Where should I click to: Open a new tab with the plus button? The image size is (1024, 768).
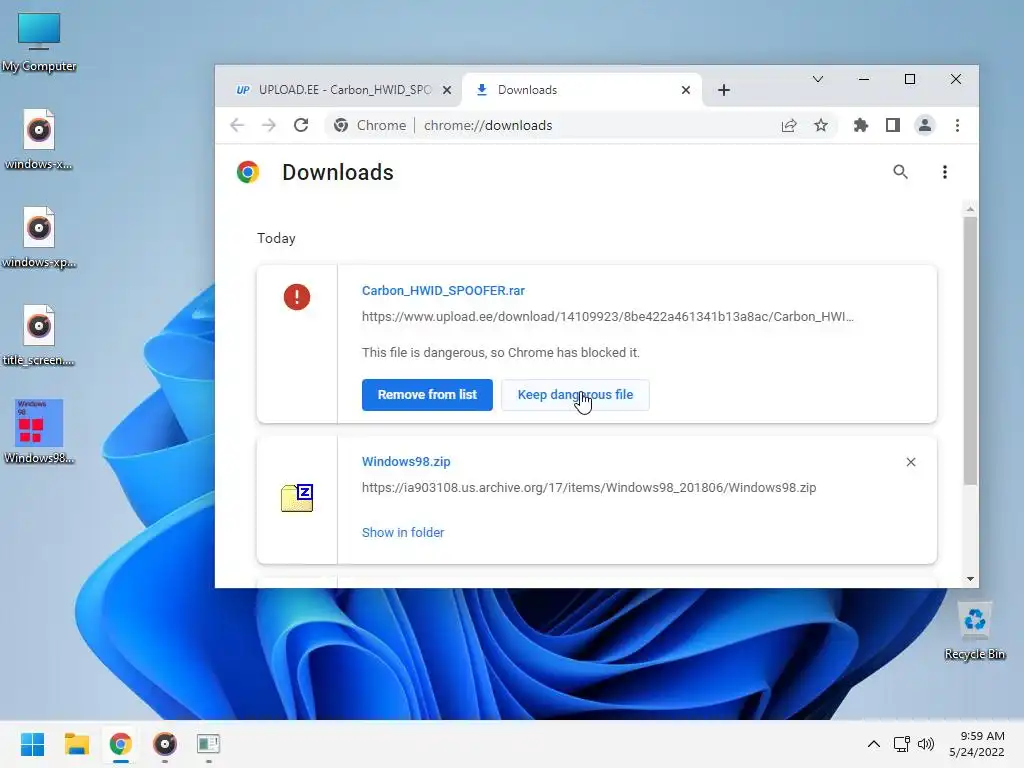click(x=724, y=90)
